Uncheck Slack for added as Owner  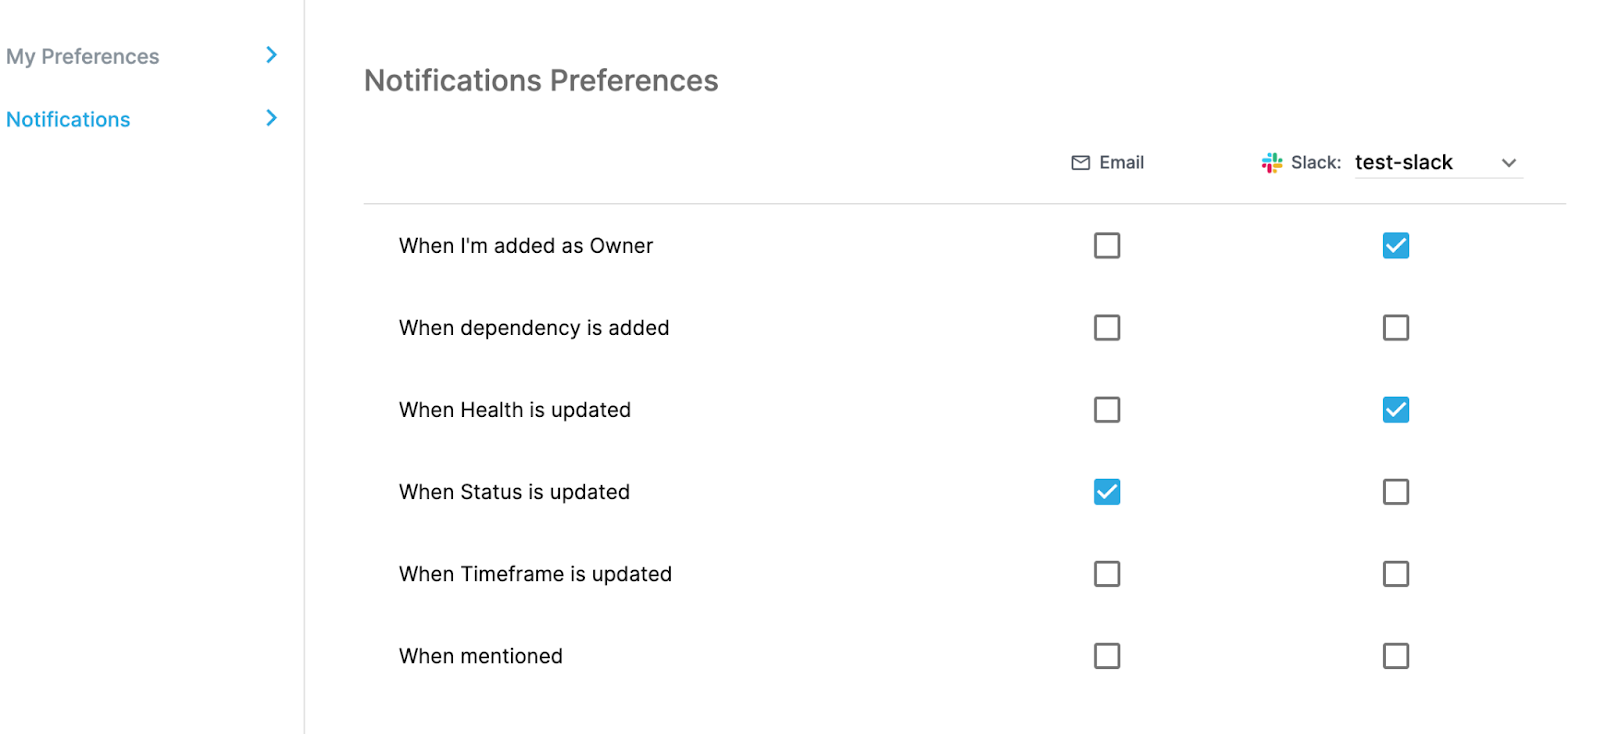click(1396, 246)
